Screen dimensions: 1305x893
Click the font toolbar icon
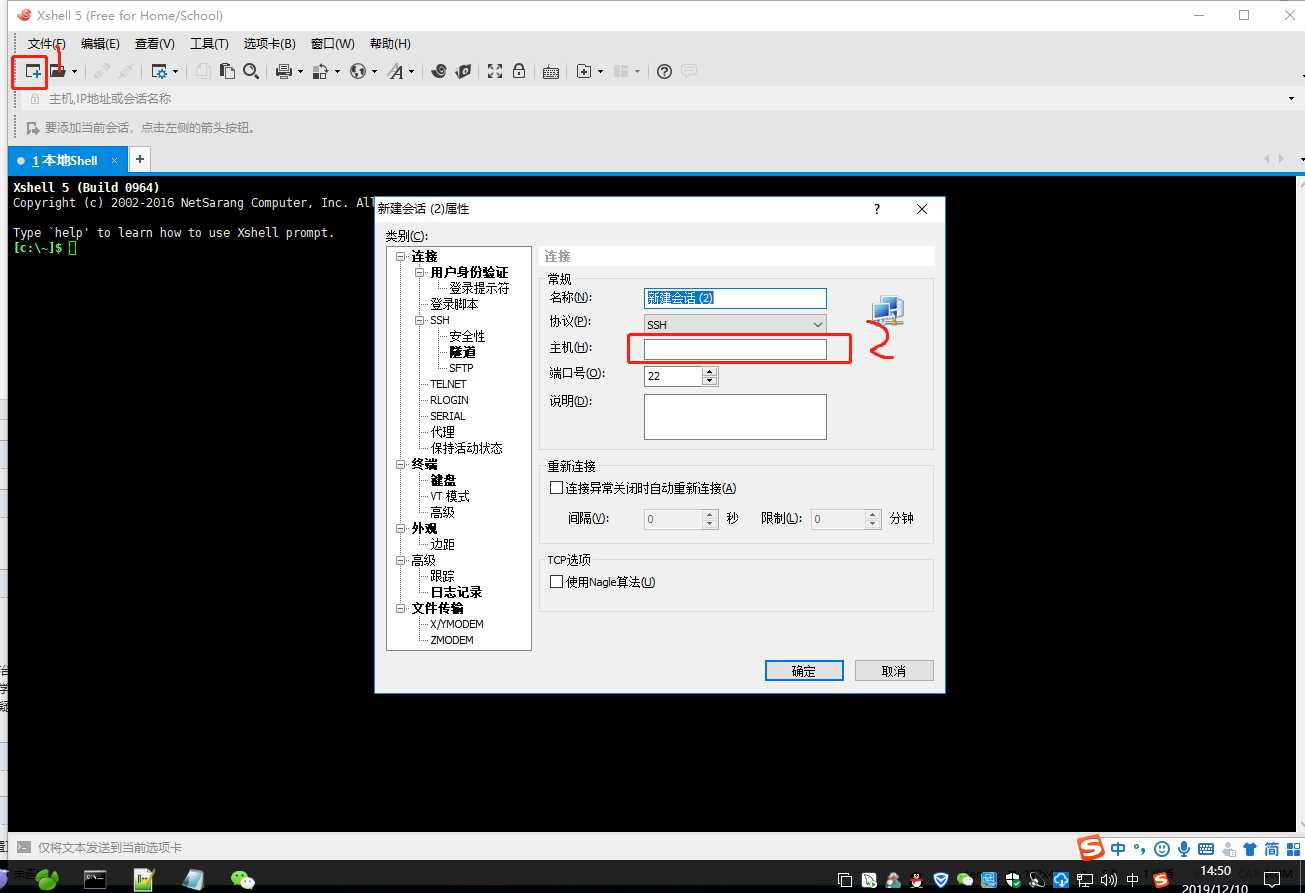(396, 71)
